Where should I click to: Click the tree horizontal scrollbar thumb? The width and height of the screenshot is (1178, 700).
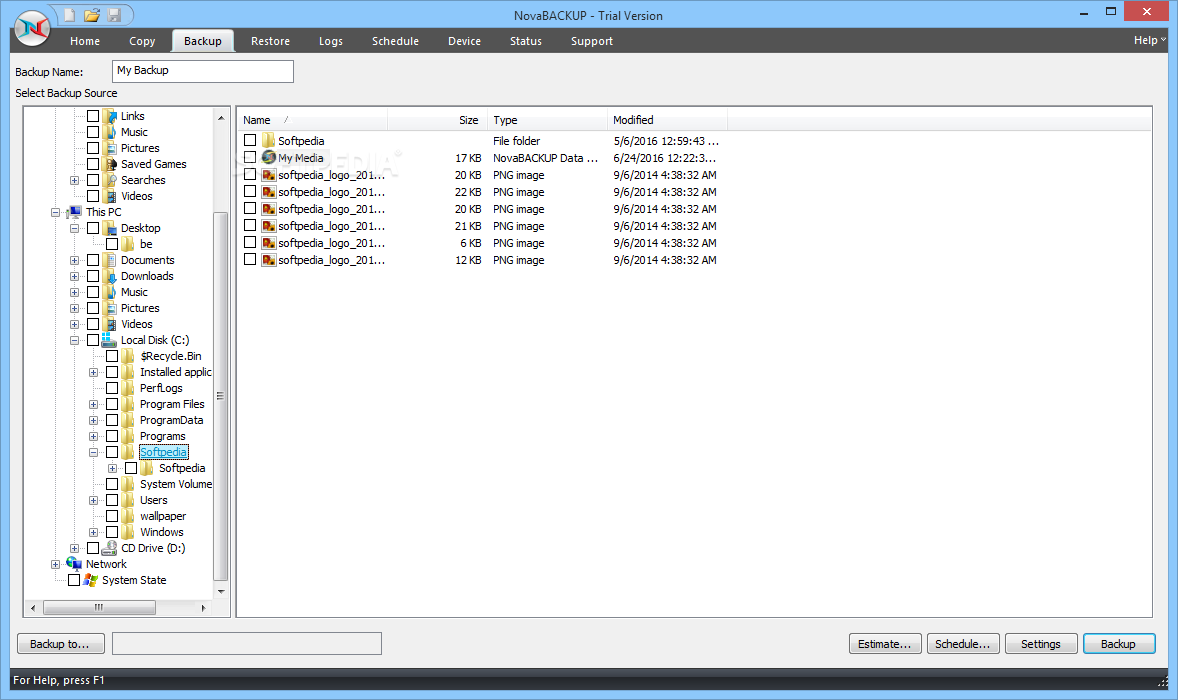(99, 607)
